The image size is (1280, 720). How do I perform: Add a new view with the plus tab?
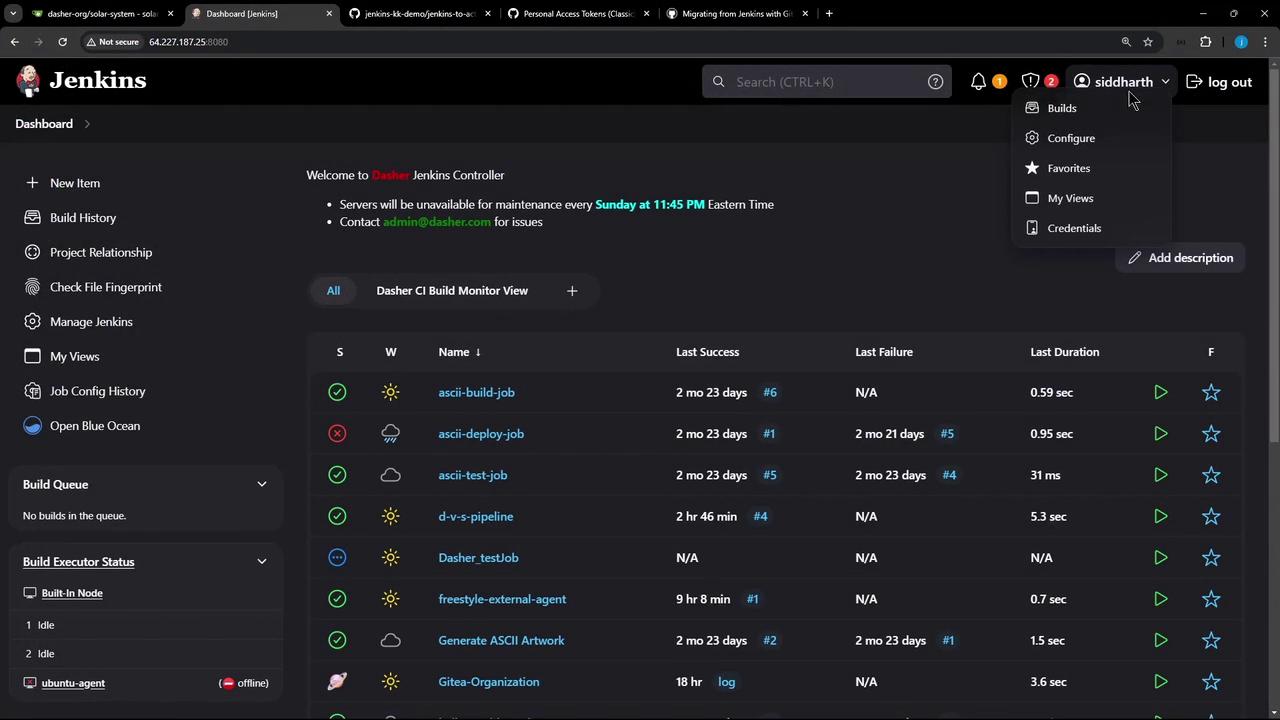tap(572, 291)
